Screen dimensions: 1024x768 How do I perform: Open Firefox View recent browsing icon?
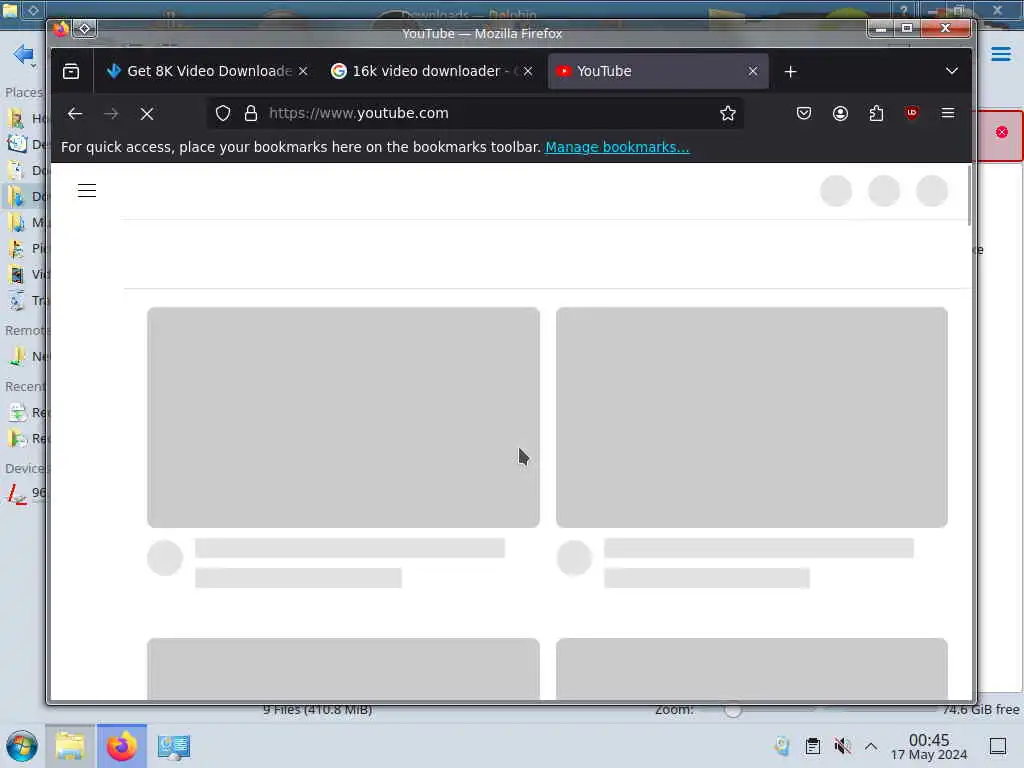pyautogui.click(x=71, y=71)
